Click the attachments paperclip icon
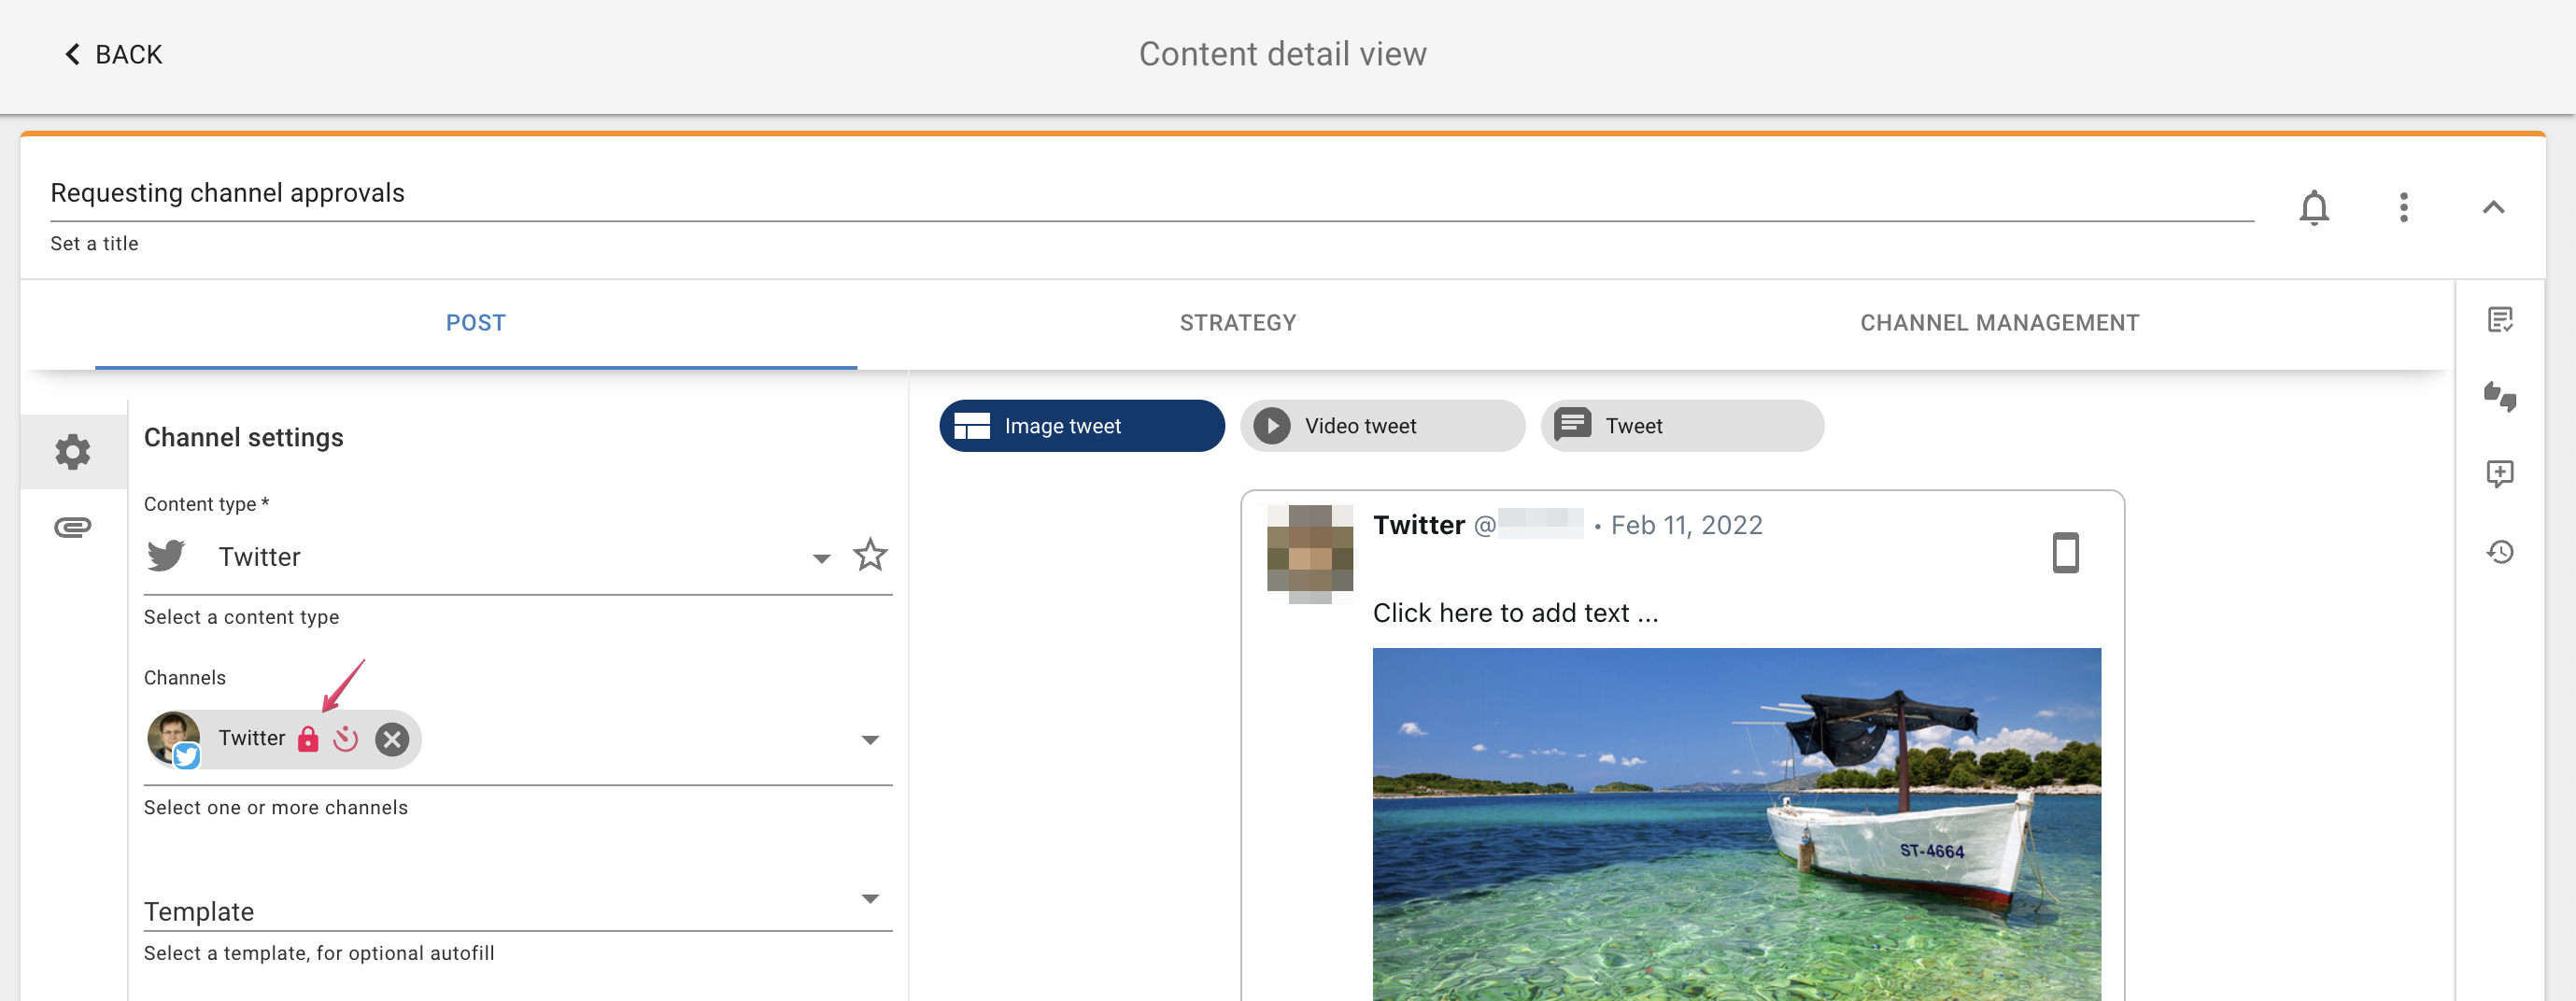The width and height of the screenshot is (2576, 1001). [x=71, y=525]
